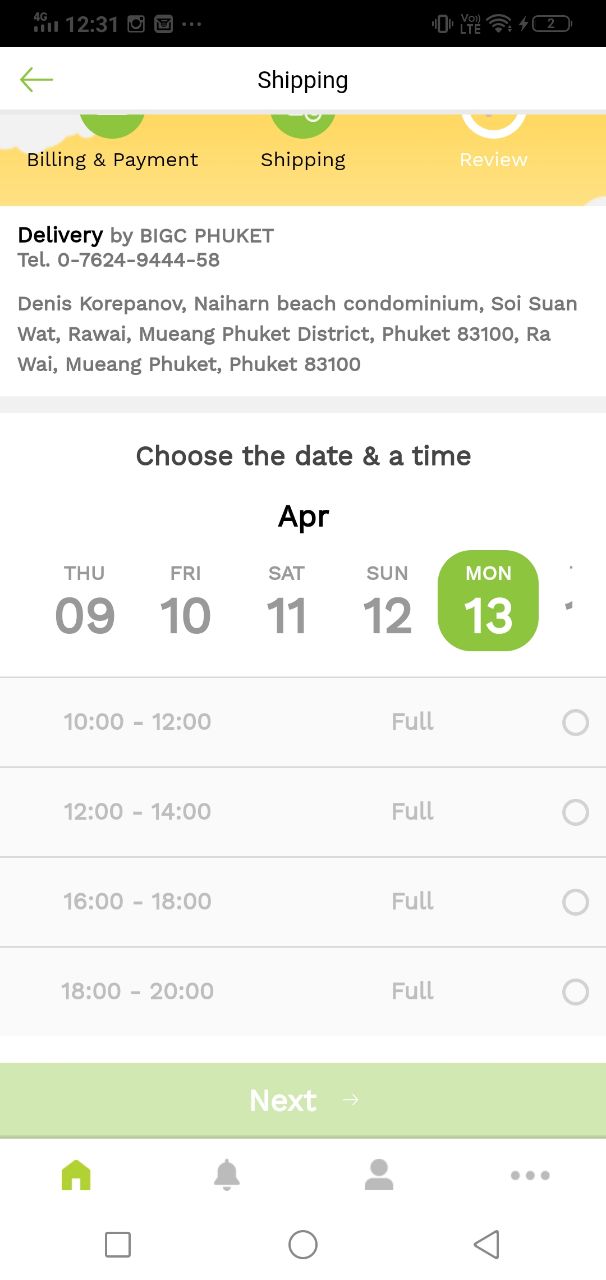The height and width of the screenshot is (1280, 606).
Task: Open the more options dots icon
Action: (530, 1176)
